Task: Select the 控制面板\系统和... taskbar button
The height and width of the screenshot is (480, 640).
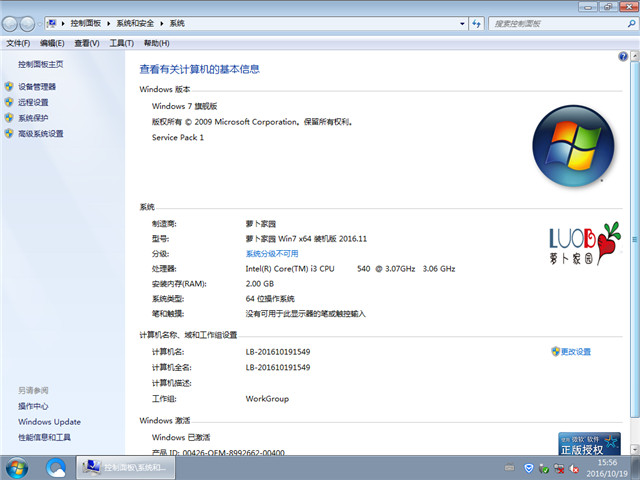Action: coord(126,468)
